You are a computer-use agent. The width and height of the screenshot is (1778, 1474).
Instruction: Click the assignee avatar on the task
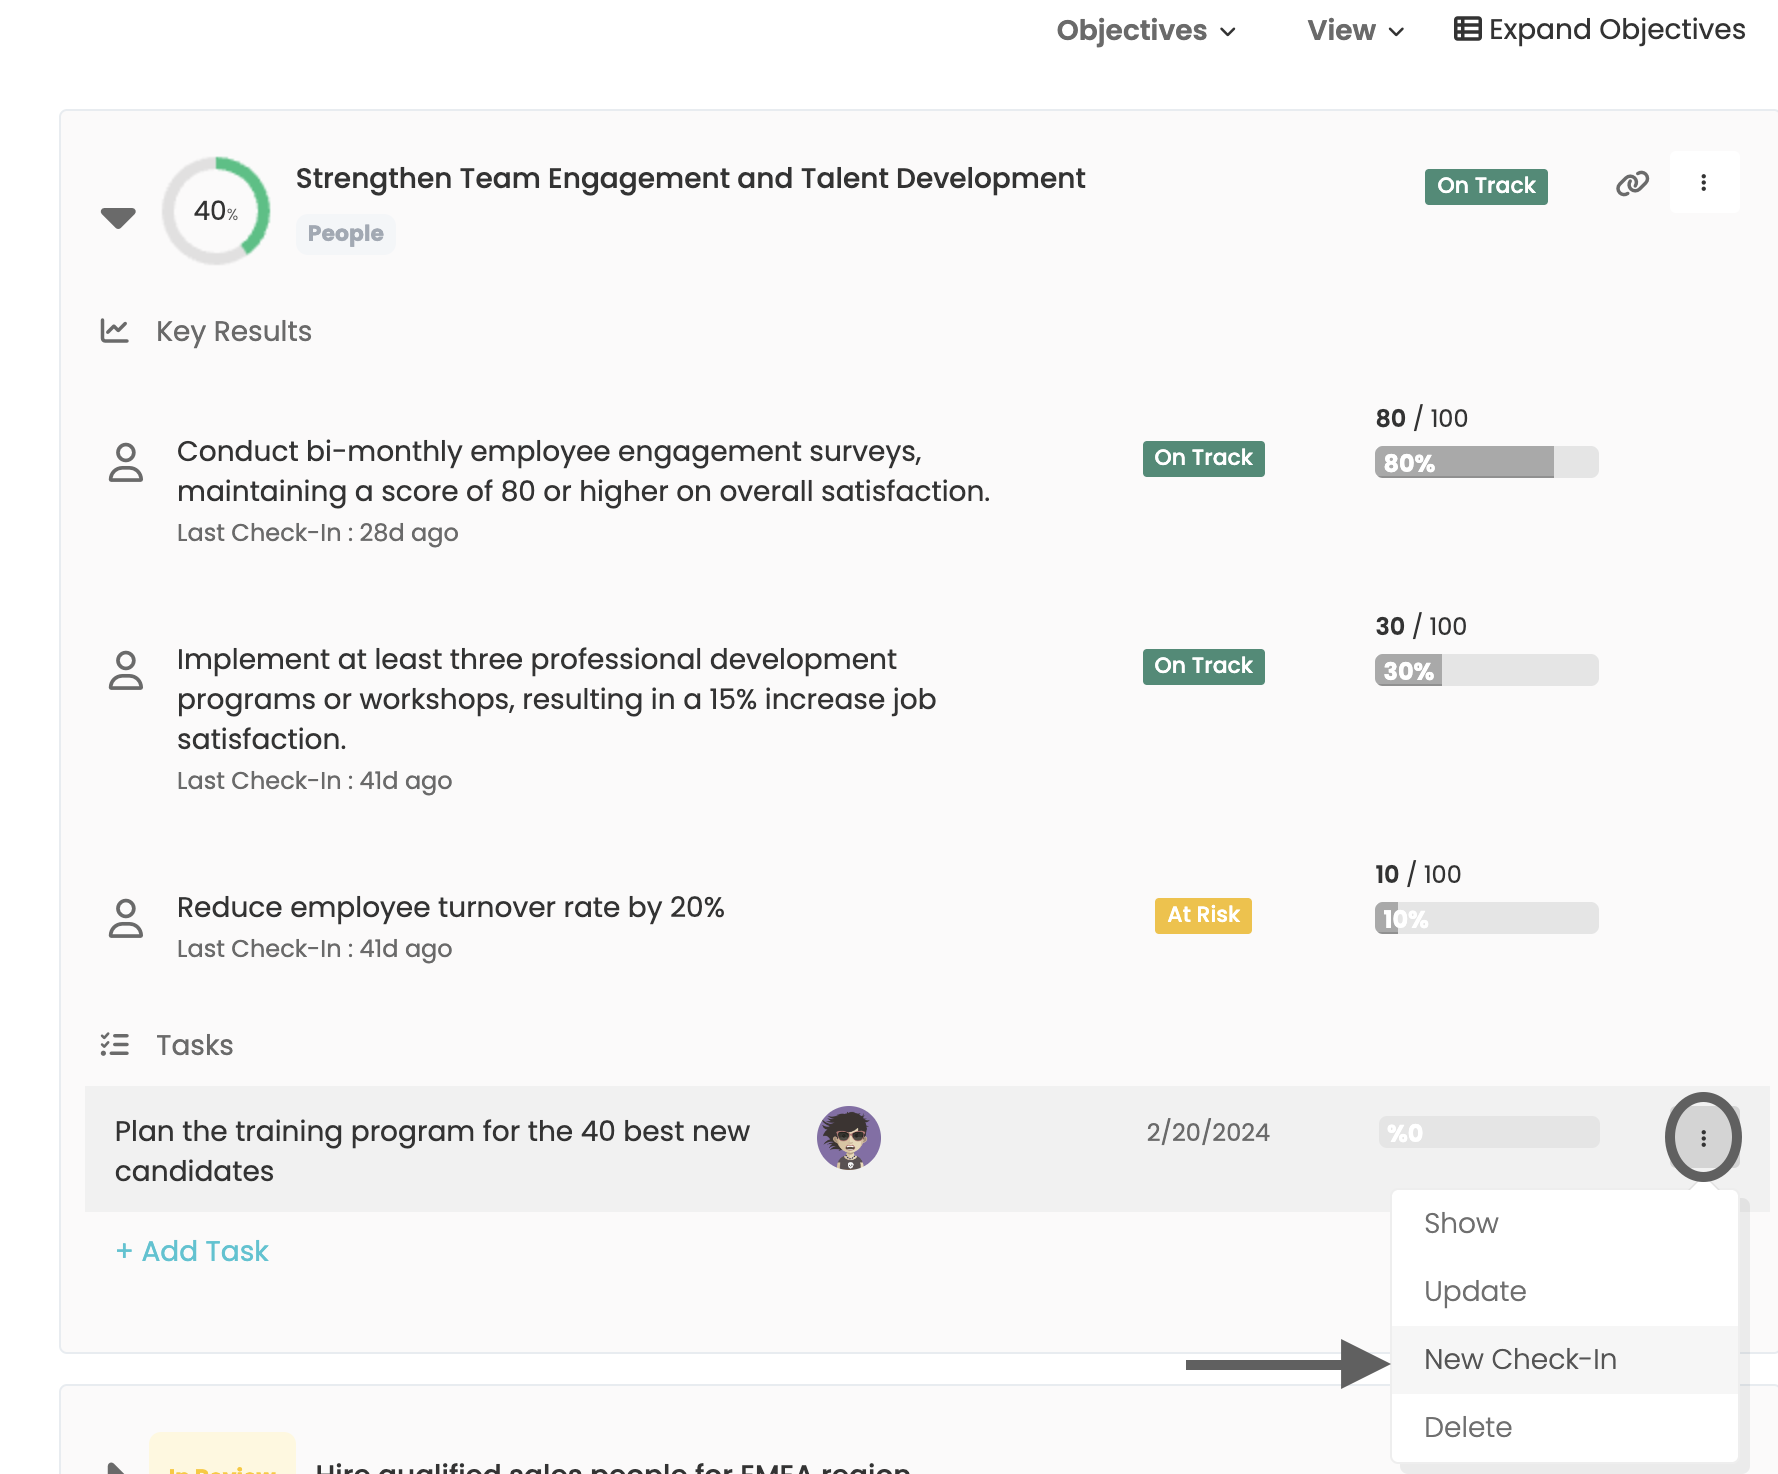tap(849, 1138)
